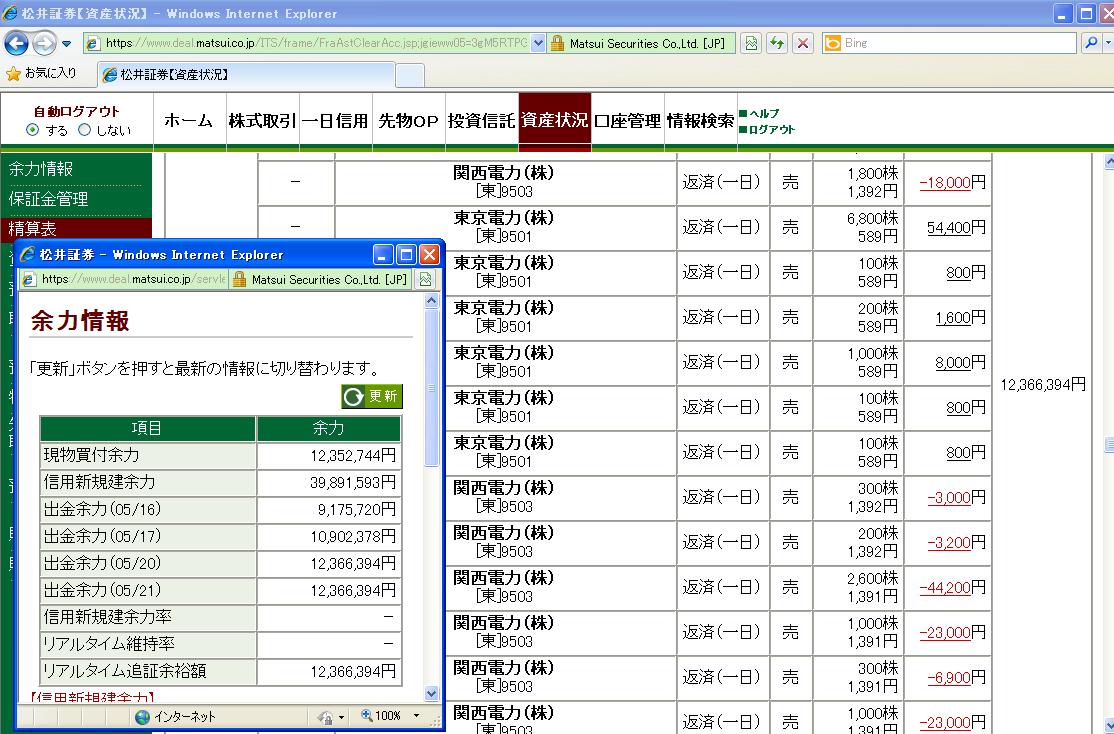Switch to the 口座管理 menu tab
1114x734 pixels.
(627, 121)
